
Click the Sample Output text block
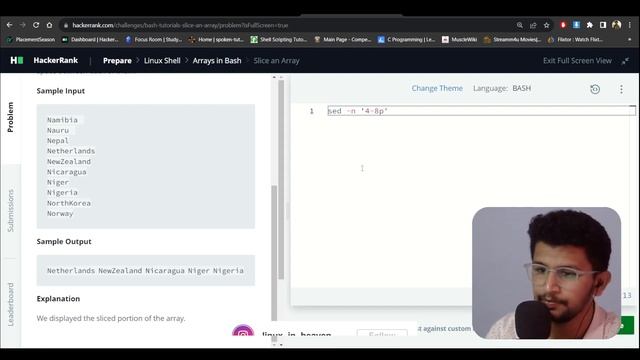coord(146,270)
